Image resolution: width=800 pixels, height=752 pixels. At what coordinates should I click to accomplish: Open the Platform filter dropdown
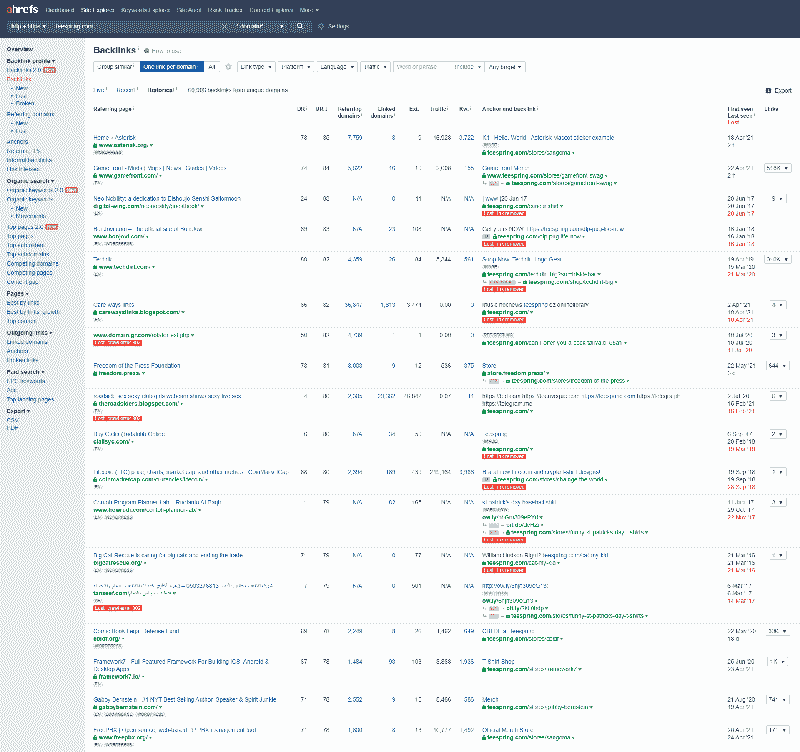tap(295, 67)
